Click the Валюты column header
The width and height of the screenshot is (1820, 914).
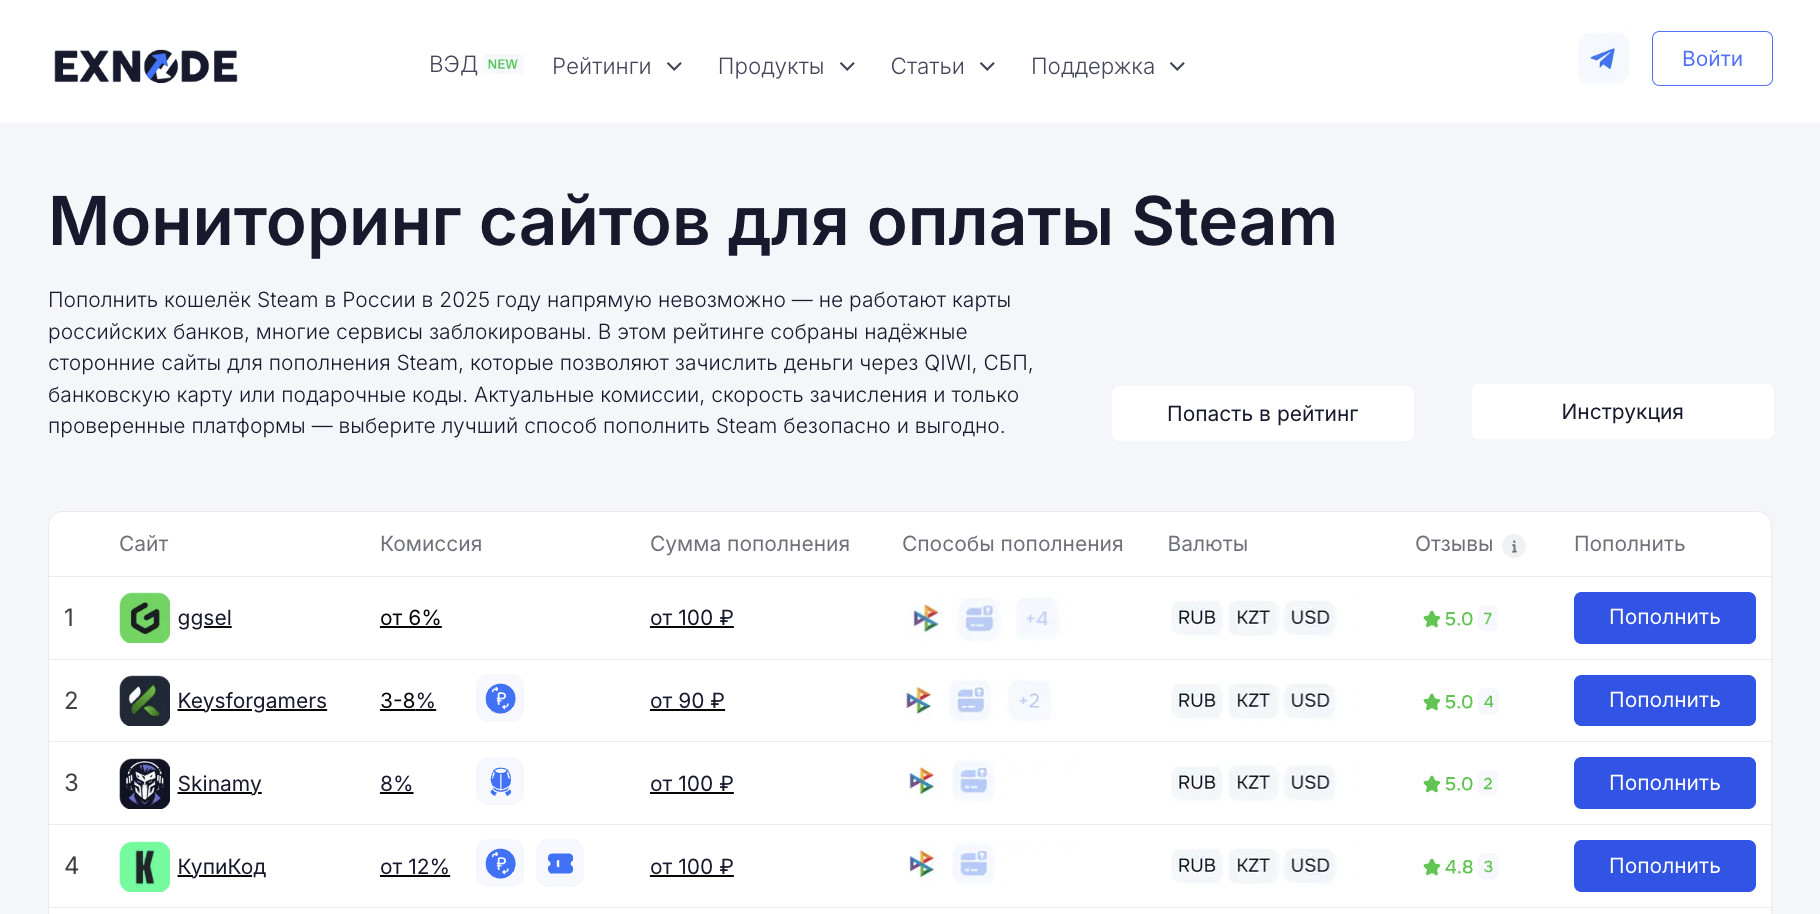(x=1208, y=544)
